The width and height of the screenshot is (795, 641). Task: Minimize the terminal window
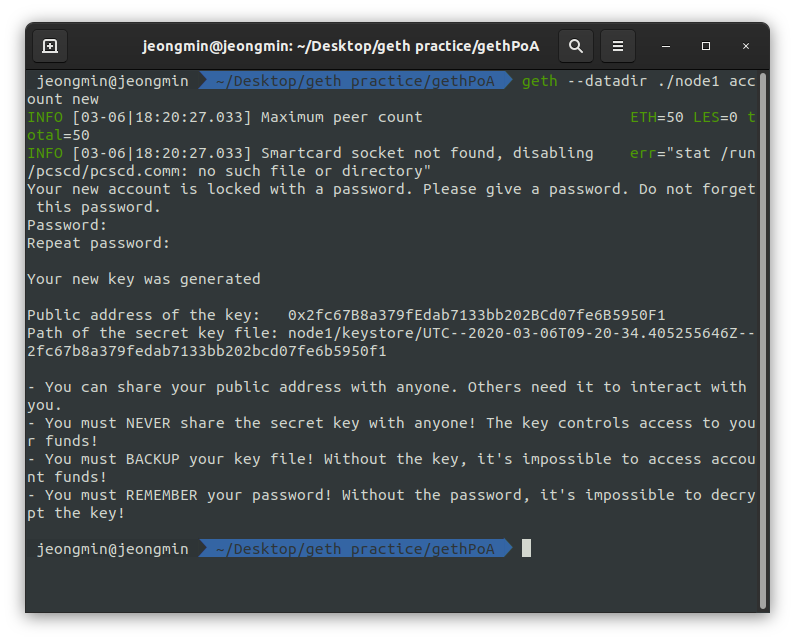pos(666,46)
